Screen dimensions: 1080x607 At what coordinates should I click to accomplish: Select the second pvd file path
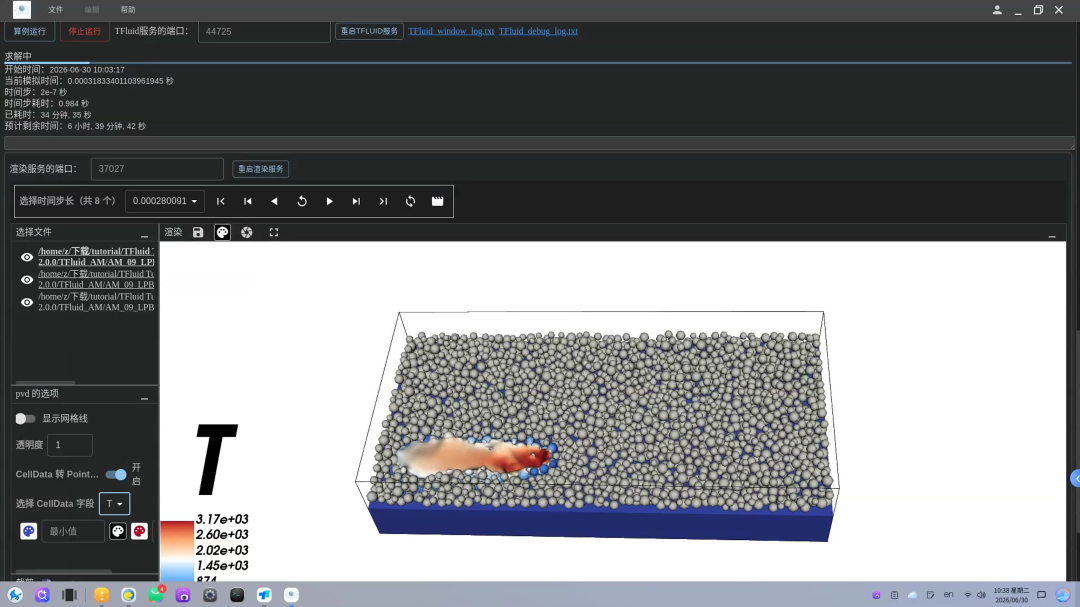(x=96, y=279)
